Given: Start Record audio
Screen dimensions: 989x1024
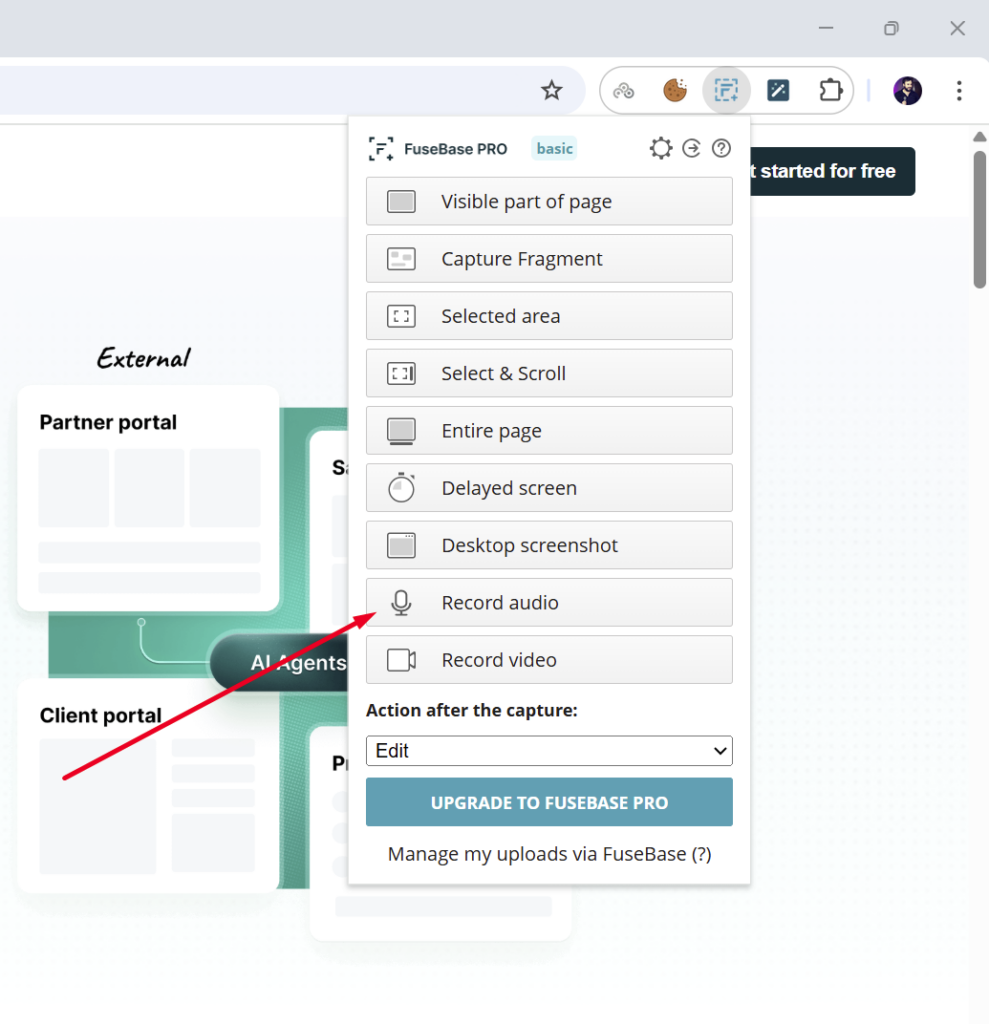Looking at the screenshot, I should click(x=549, y=602).
